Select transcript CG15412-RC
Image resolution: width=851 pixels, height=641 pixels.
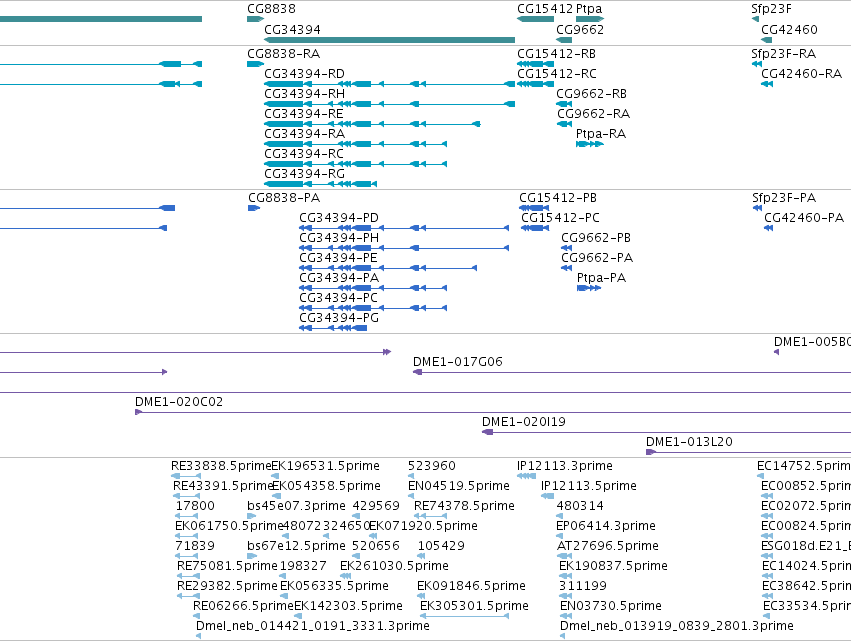point(556,73)
